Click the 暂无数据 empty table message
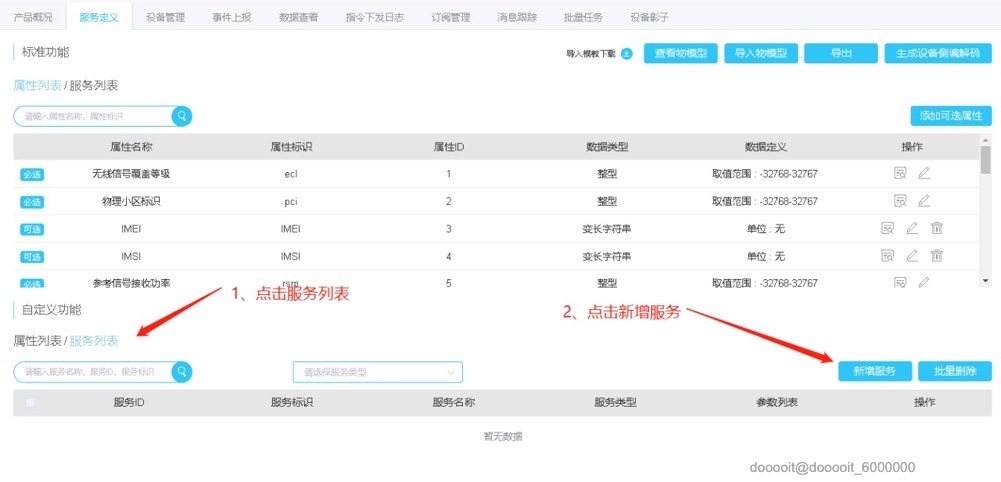The image size is (1001, 482). [503, 437]
